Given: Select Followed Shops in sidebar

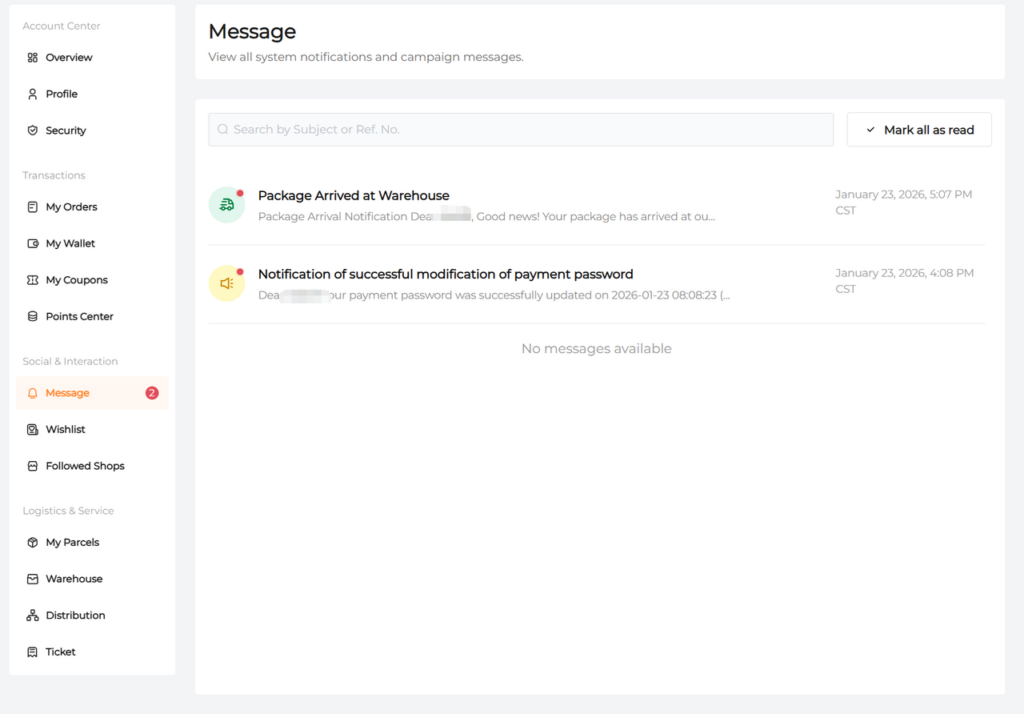Looking at the screenshot, I should click(x=84, y=466).
